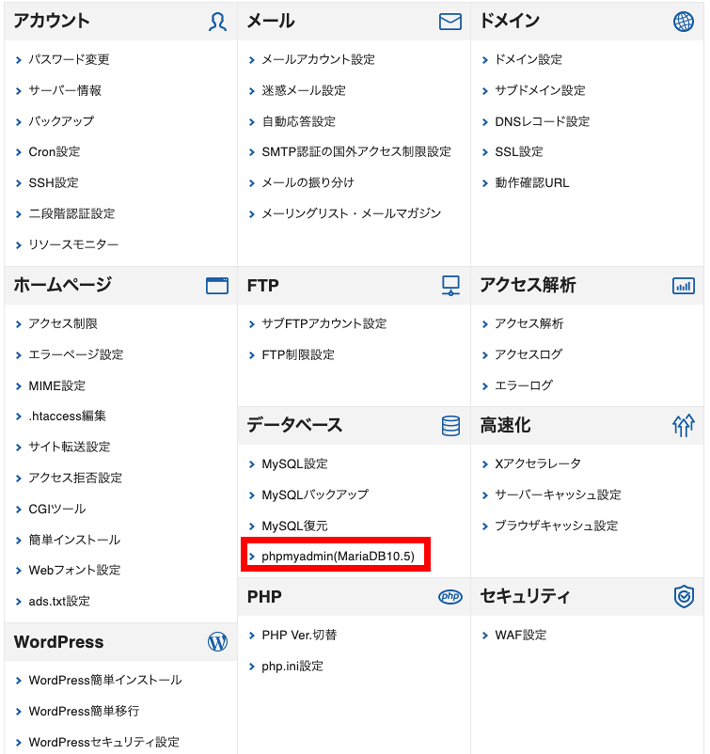The width and height of the screenshot is (710, 754).
Task: Open エラーログ
Action: (x=524, y=386)
